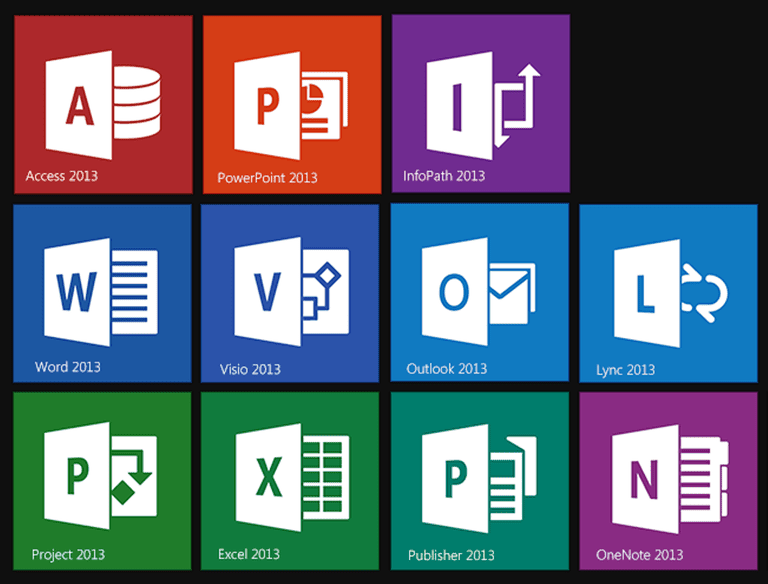Choose the "Outlook 2013" label text
The width and height of the screenshot is (768, 584).
click(x=447, y=369)
